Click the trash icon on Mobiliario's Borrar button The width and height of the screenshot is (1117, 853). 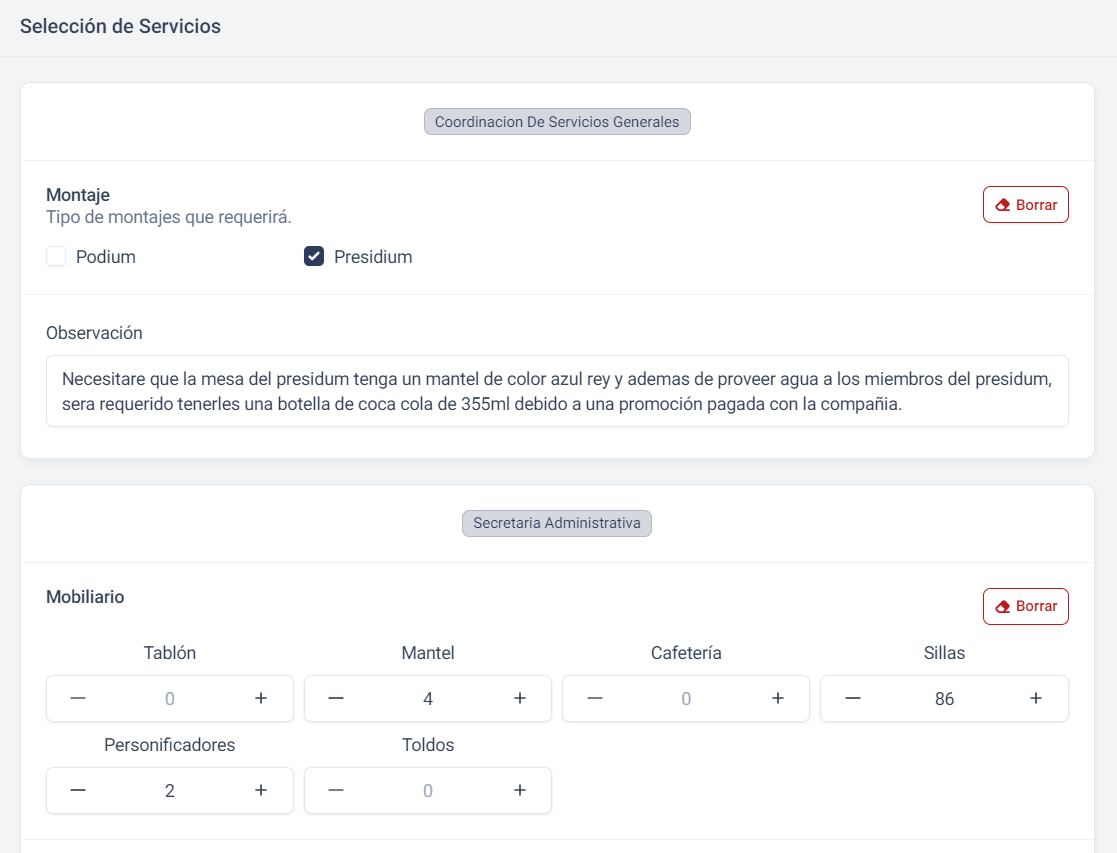tap(1002, 606)
